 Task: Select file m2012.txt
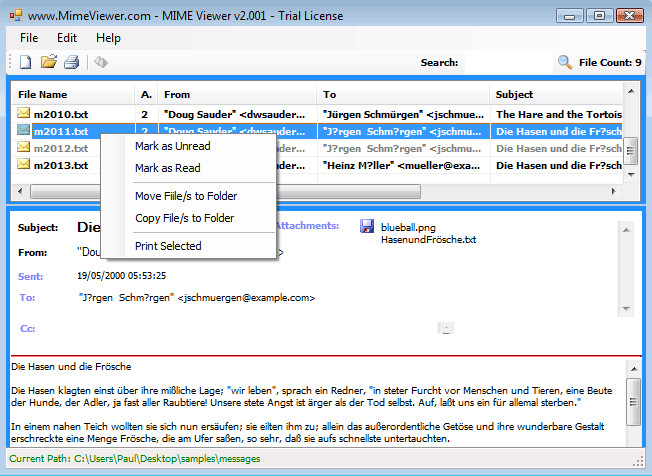click(x=61, y=148)
